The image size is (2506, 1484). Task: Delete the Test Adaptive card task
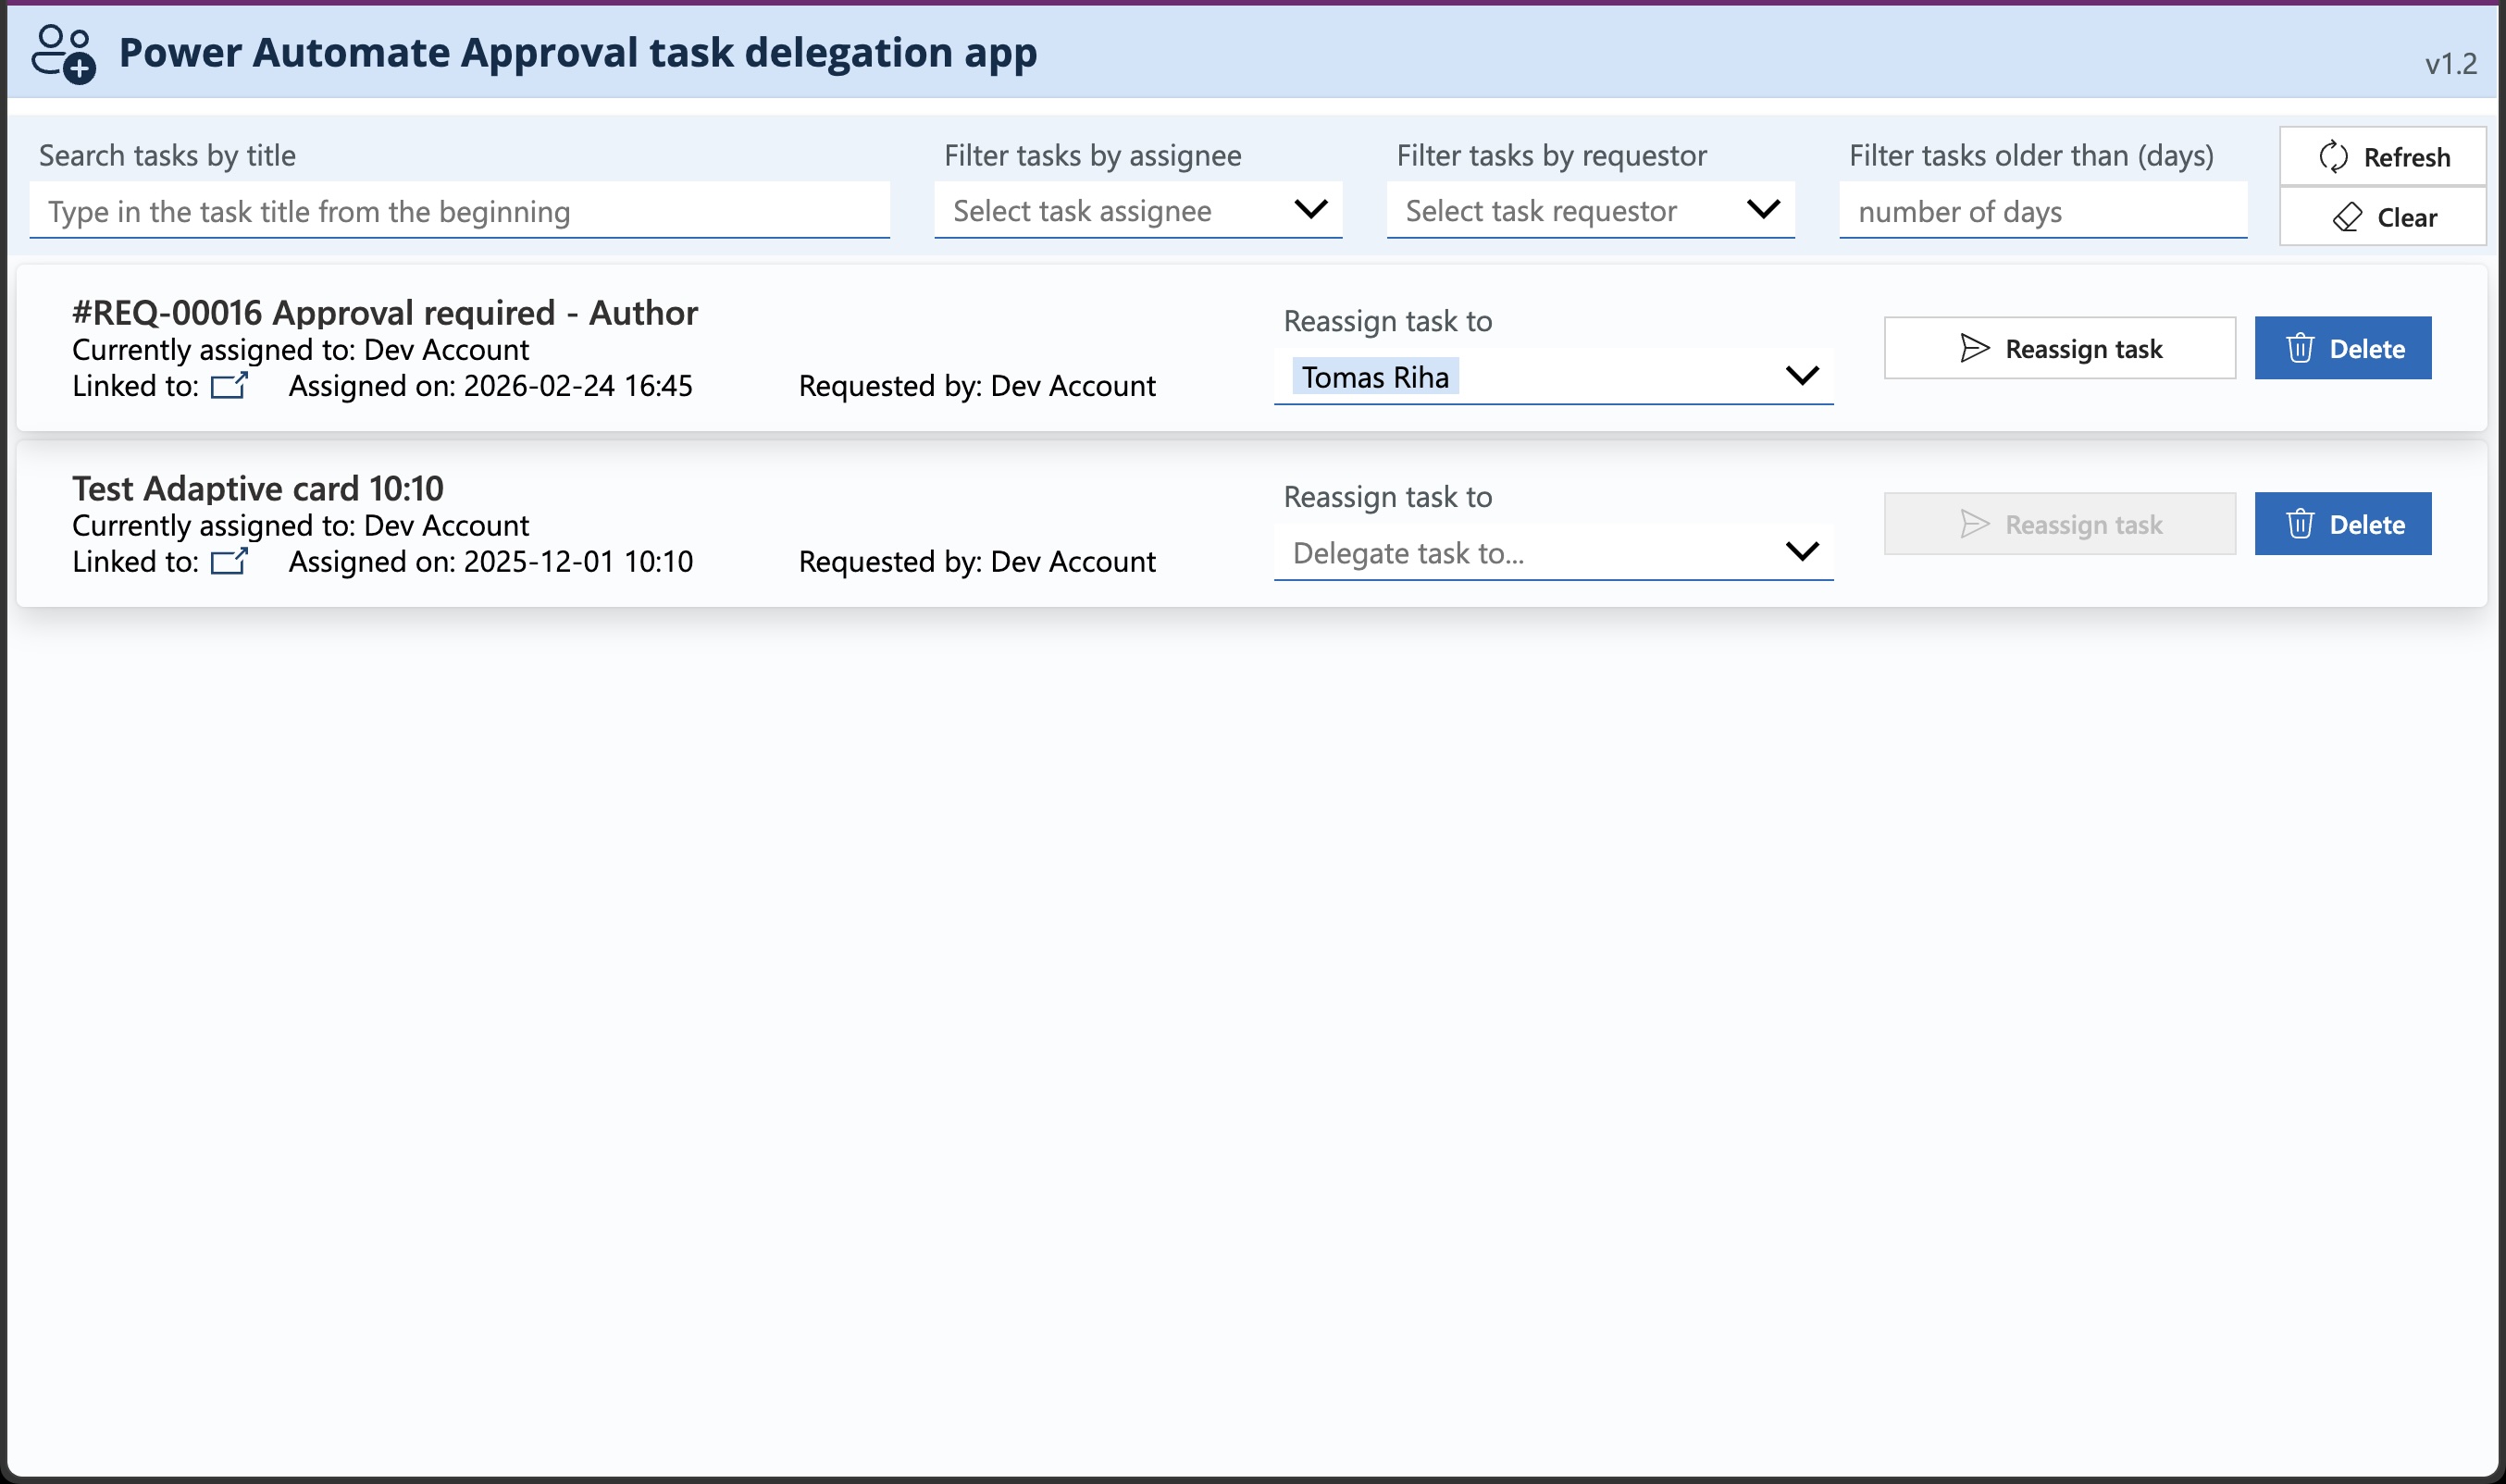click(2343, 523)
